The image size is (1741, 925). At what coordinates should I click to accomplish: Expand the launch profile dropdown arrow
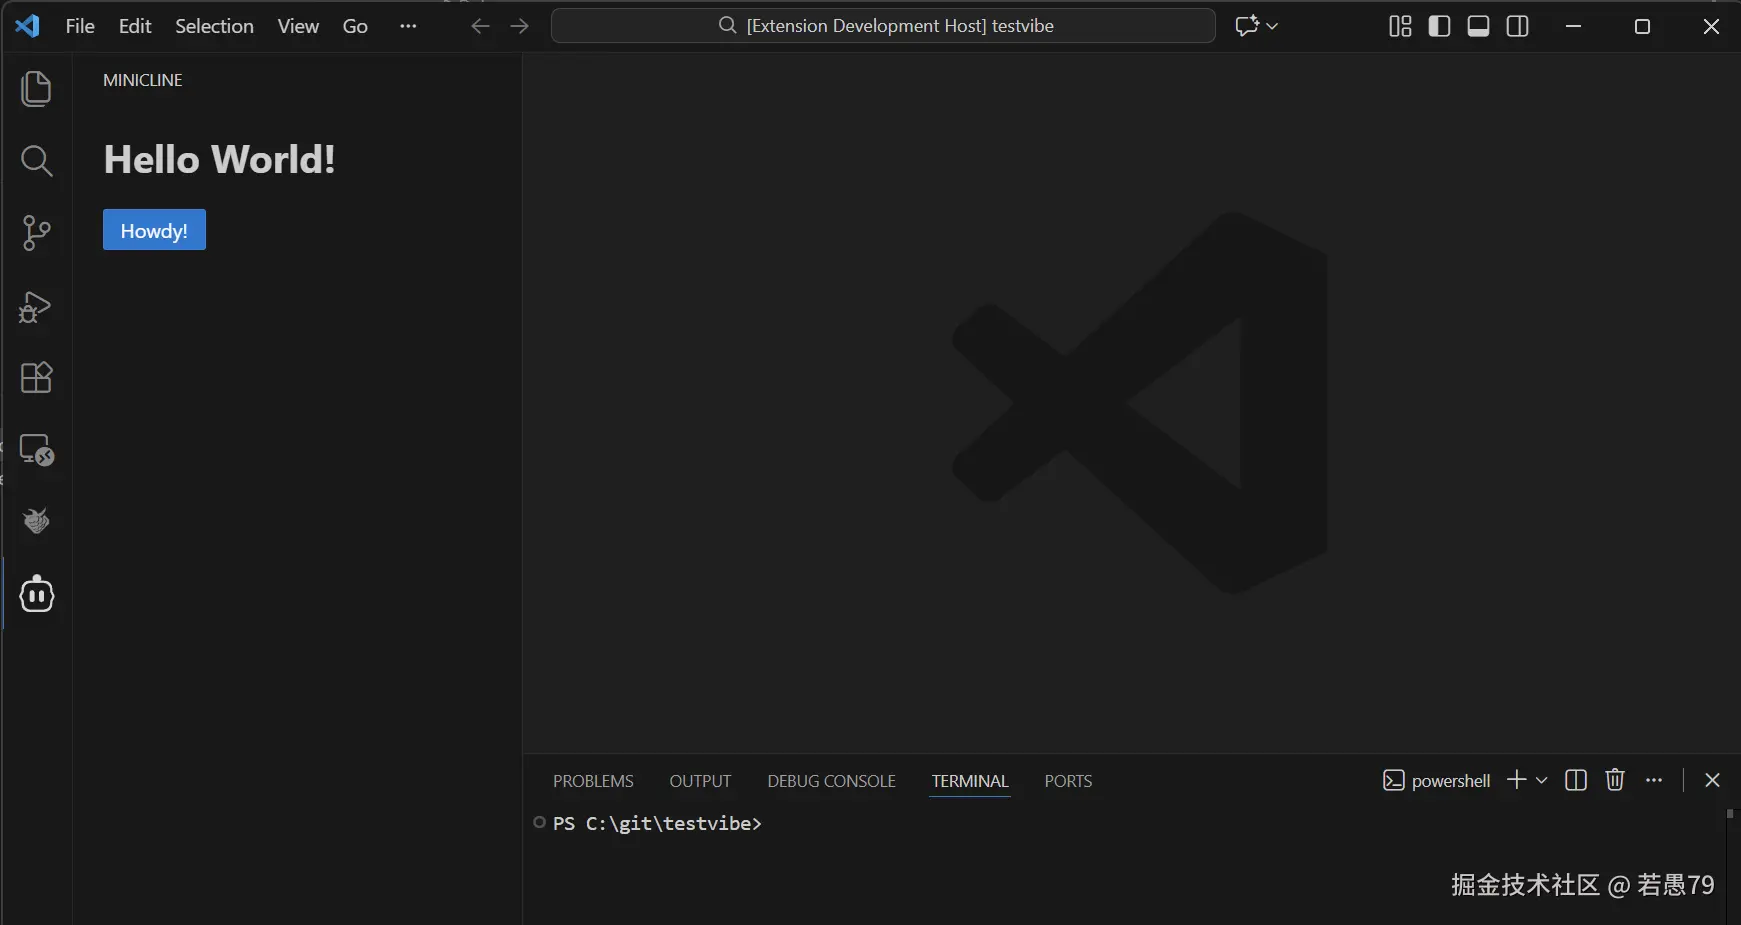pos(1541,780)
